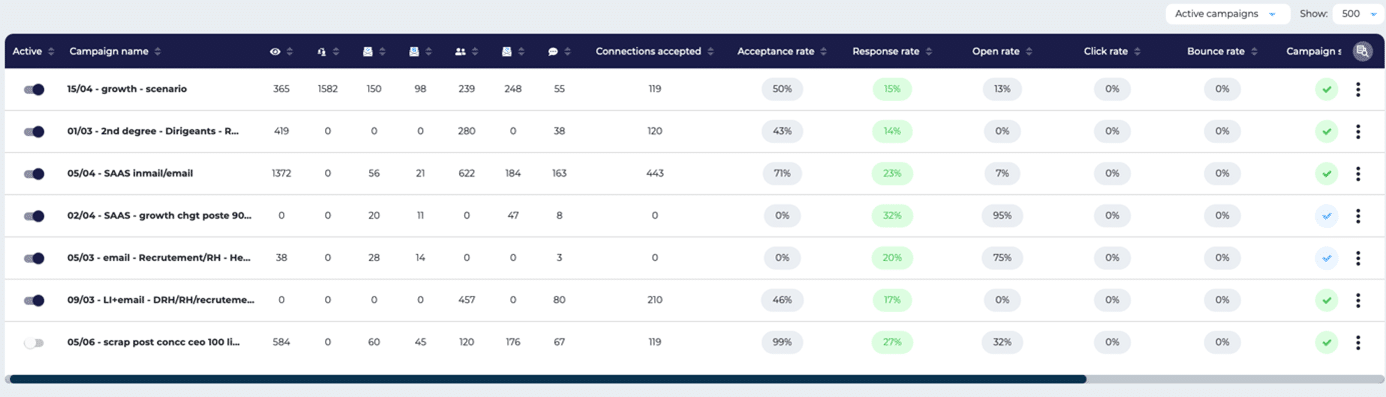Click the 32% response rate badge
Image resolution: width=1386 pixels, height=397 pixels.
point(892,216)
